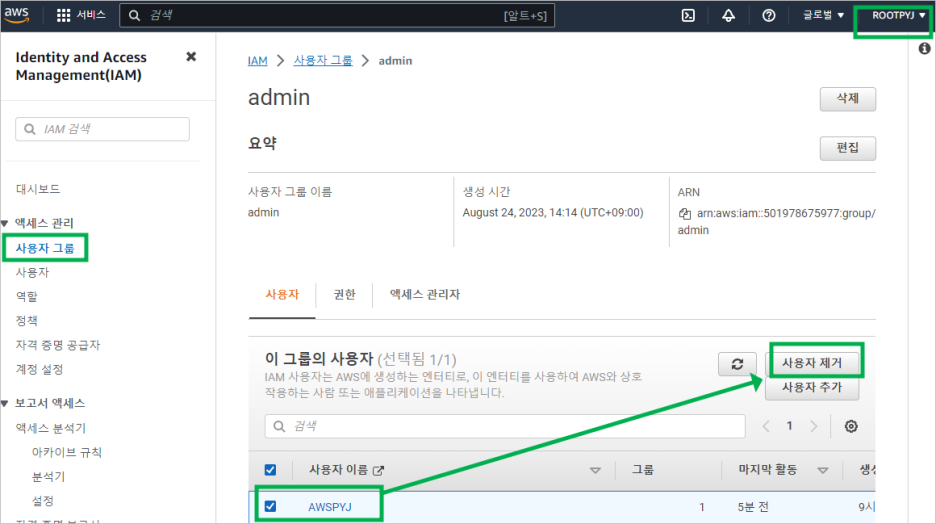Switch to the 사용자 tab
This screenshot has width=936, height=524.
tap(282, 294)
